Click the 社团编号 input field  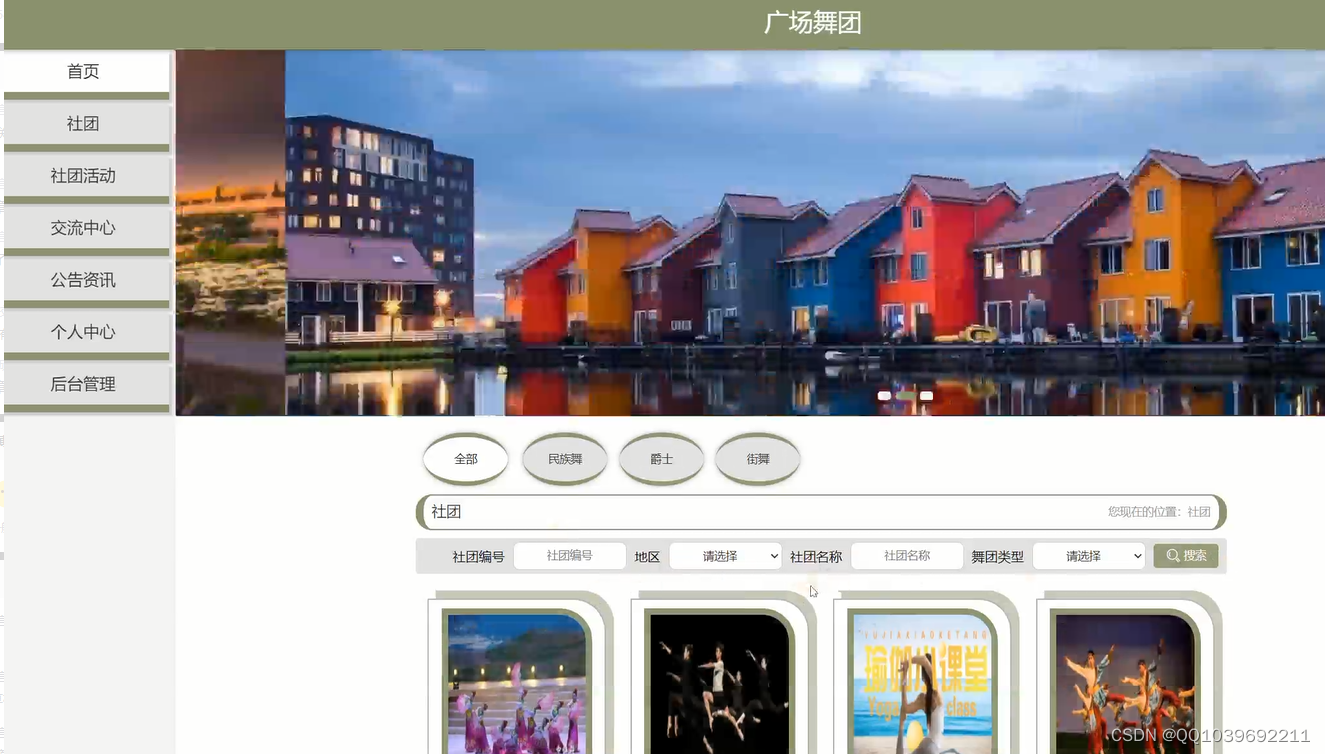[569, 556]
